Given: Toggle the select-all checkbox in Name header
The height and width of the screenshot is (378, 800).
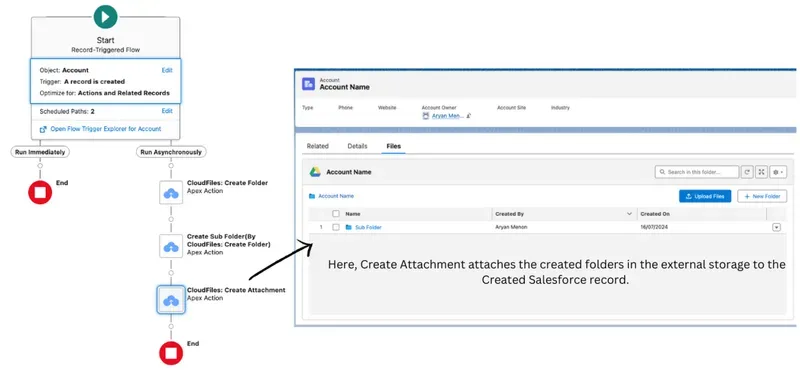Looking at the screenshot, I should [336, 214].
